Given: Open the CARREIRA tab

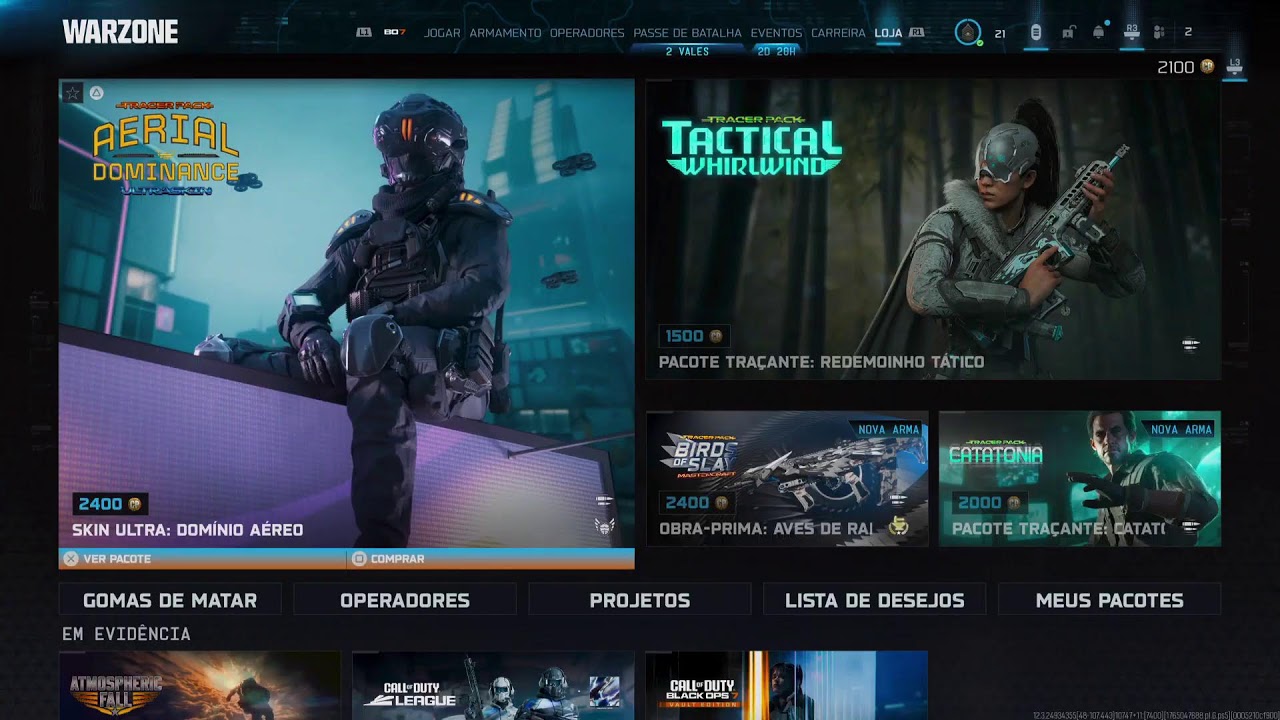Looking at the screenshot, I should [x=838, y=33].
